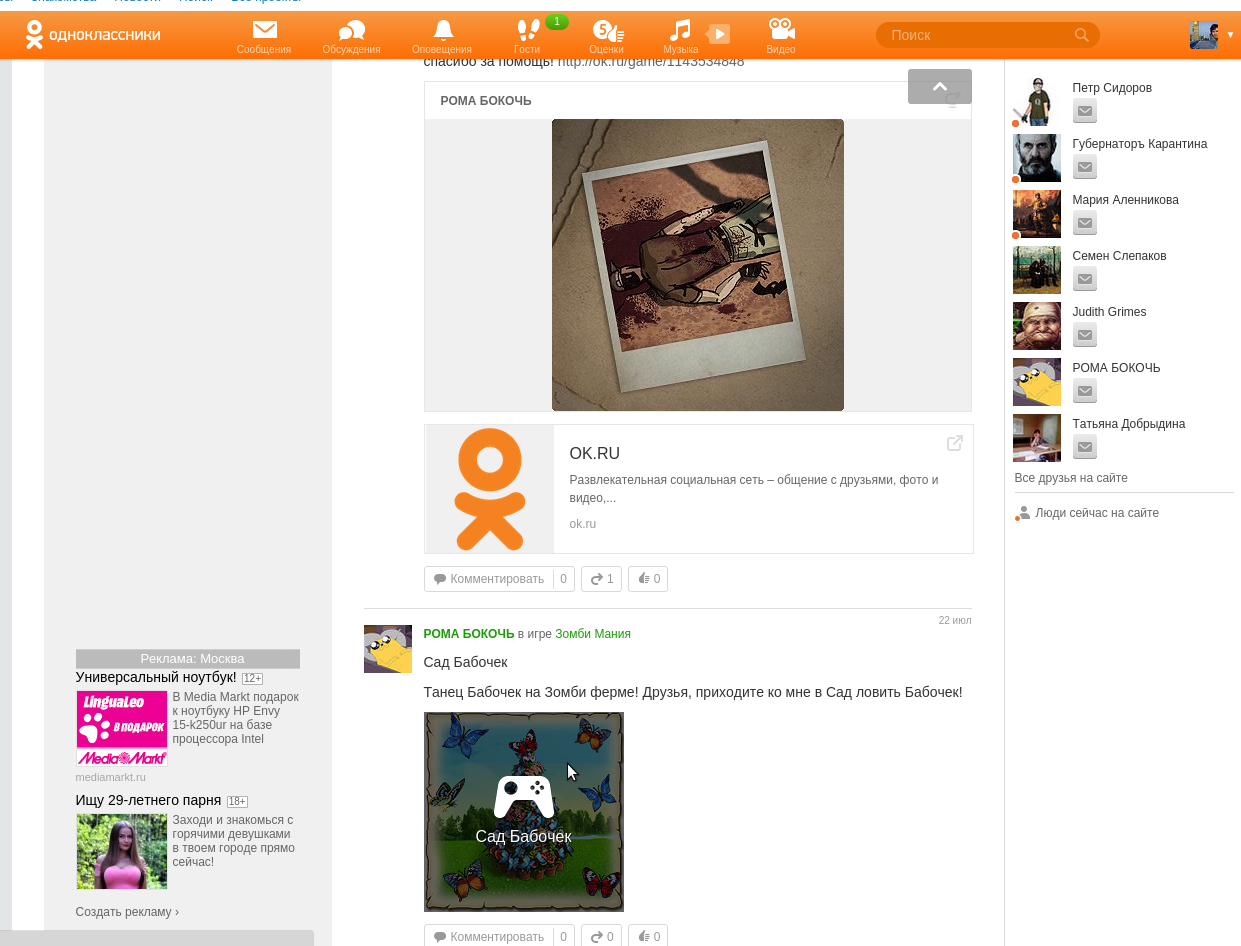
Task: Open Универсальный ноутбук ad title
Action: (x=156, y=677)
